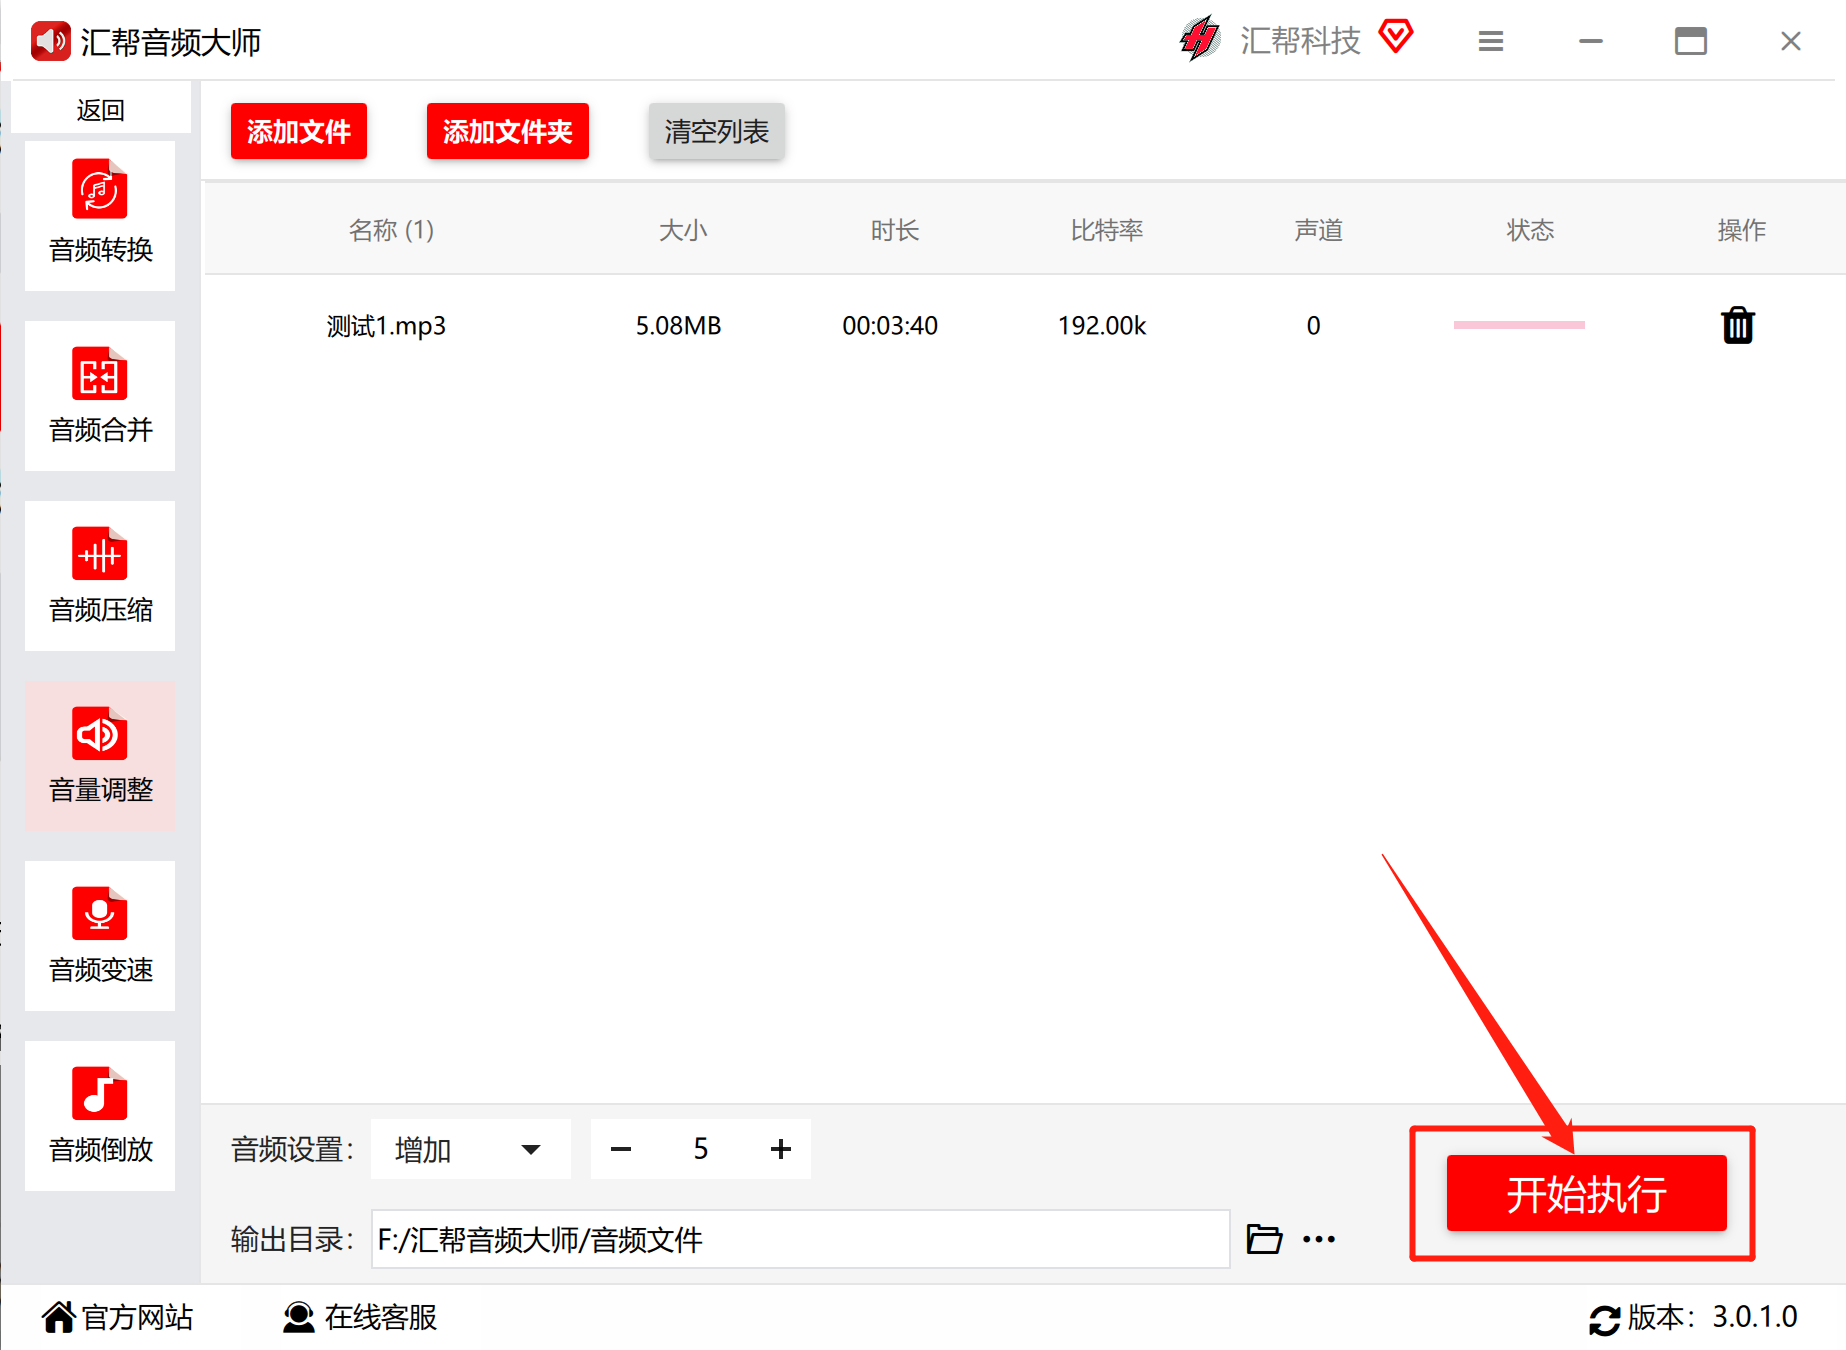
Task: Click 清空列表 clear list button
Action: pos(717,131)
